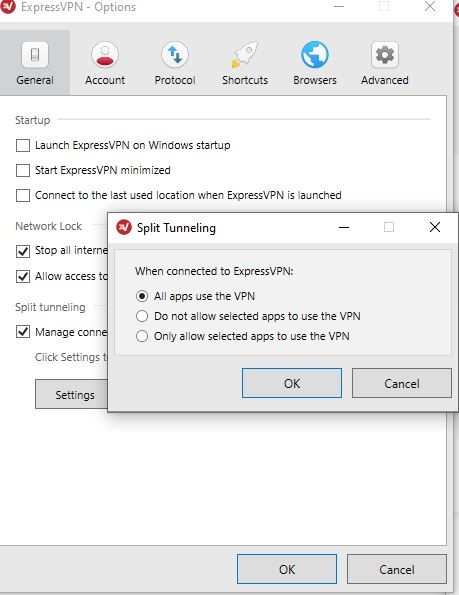The image size is (459, 595).
Task: Close the Split Tunneling dialog
Action: [x=435, y=227]
